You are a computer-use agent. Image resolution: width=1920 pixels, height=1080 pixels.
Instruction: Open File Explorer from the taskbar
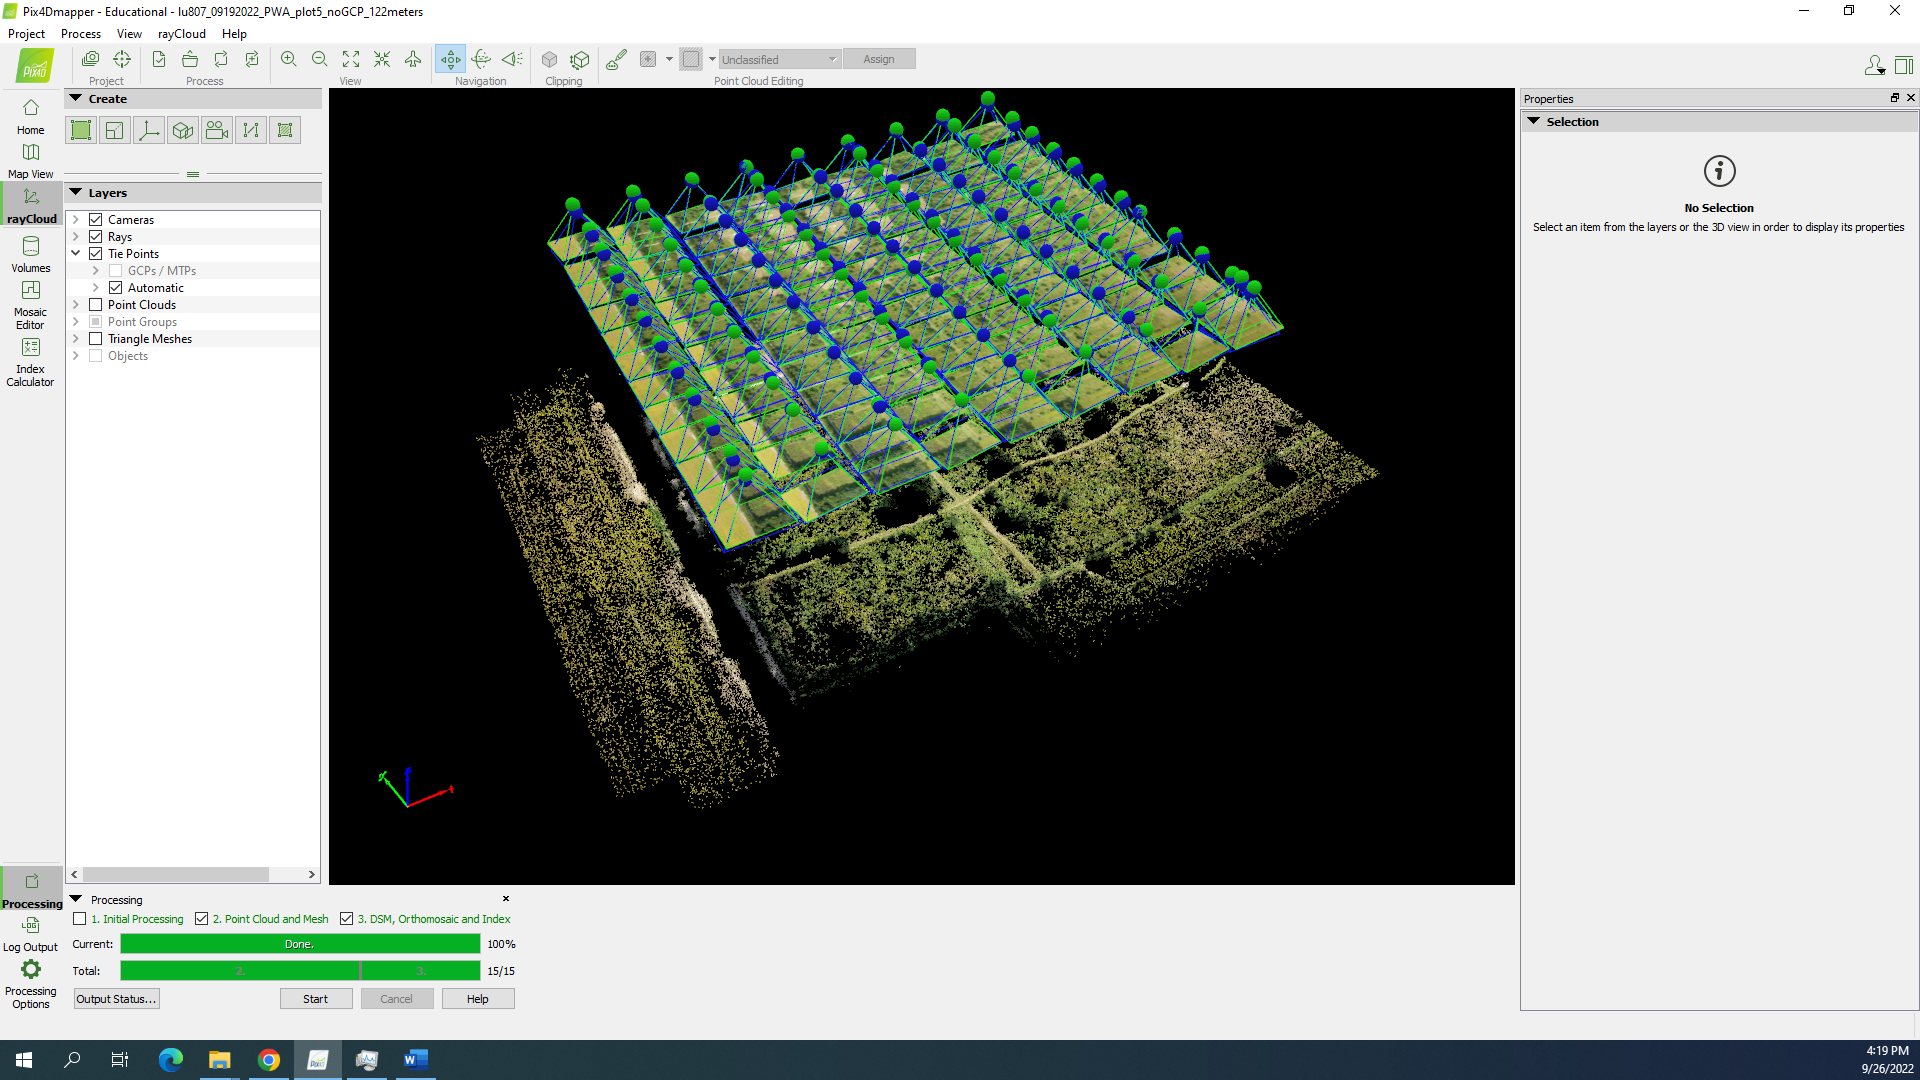pyautogui.click(x=220, y=1060)
